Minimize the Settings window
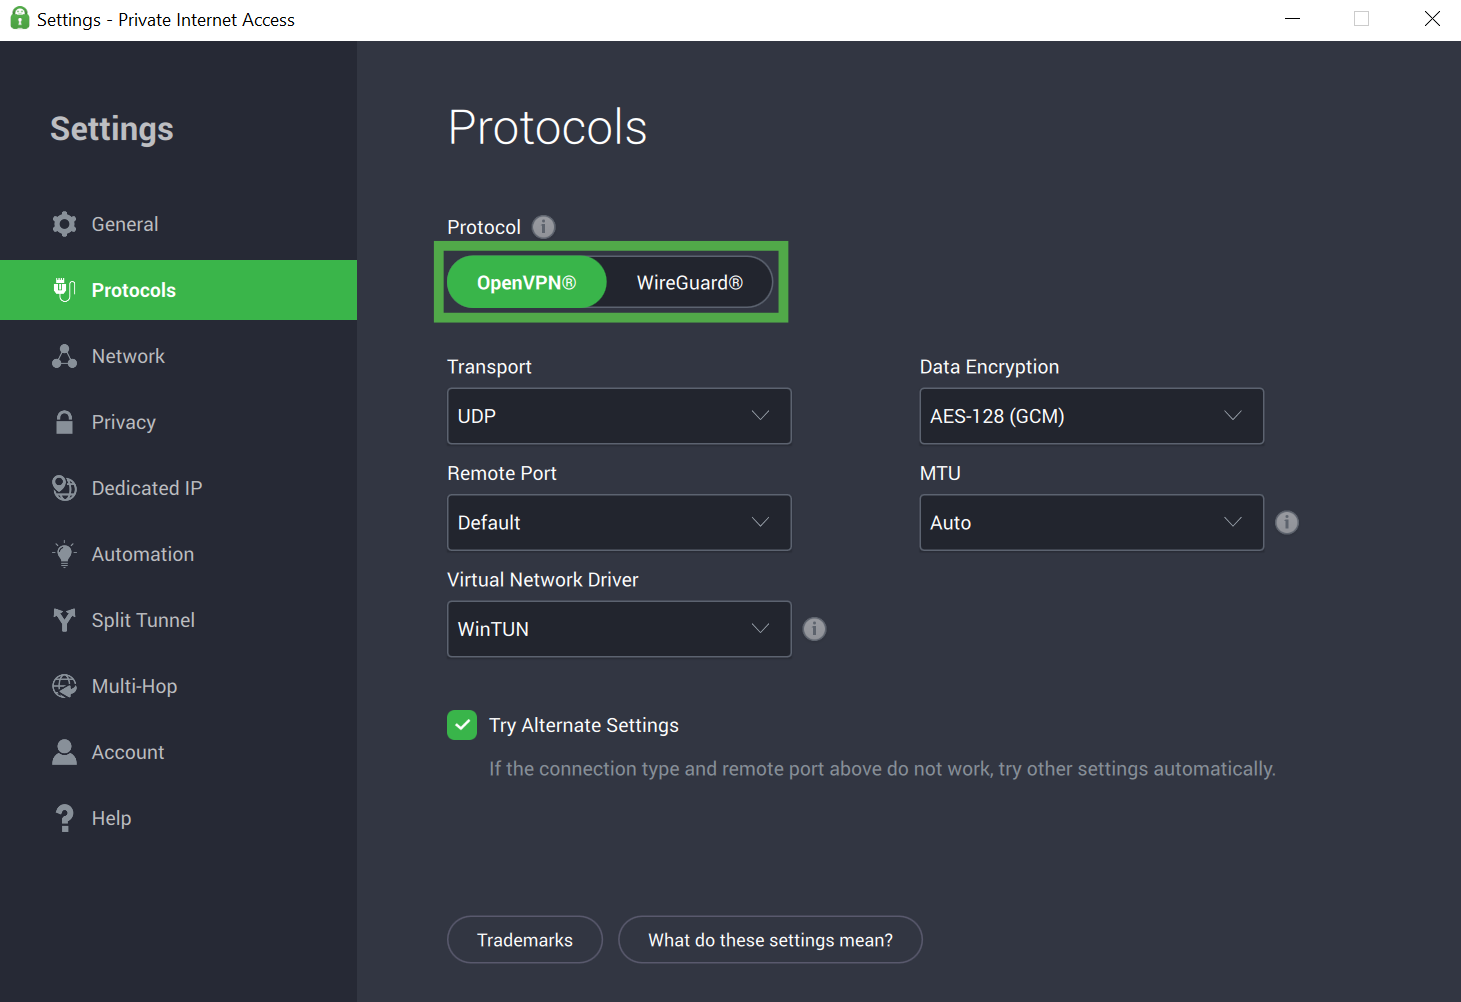 (1292, 19)
